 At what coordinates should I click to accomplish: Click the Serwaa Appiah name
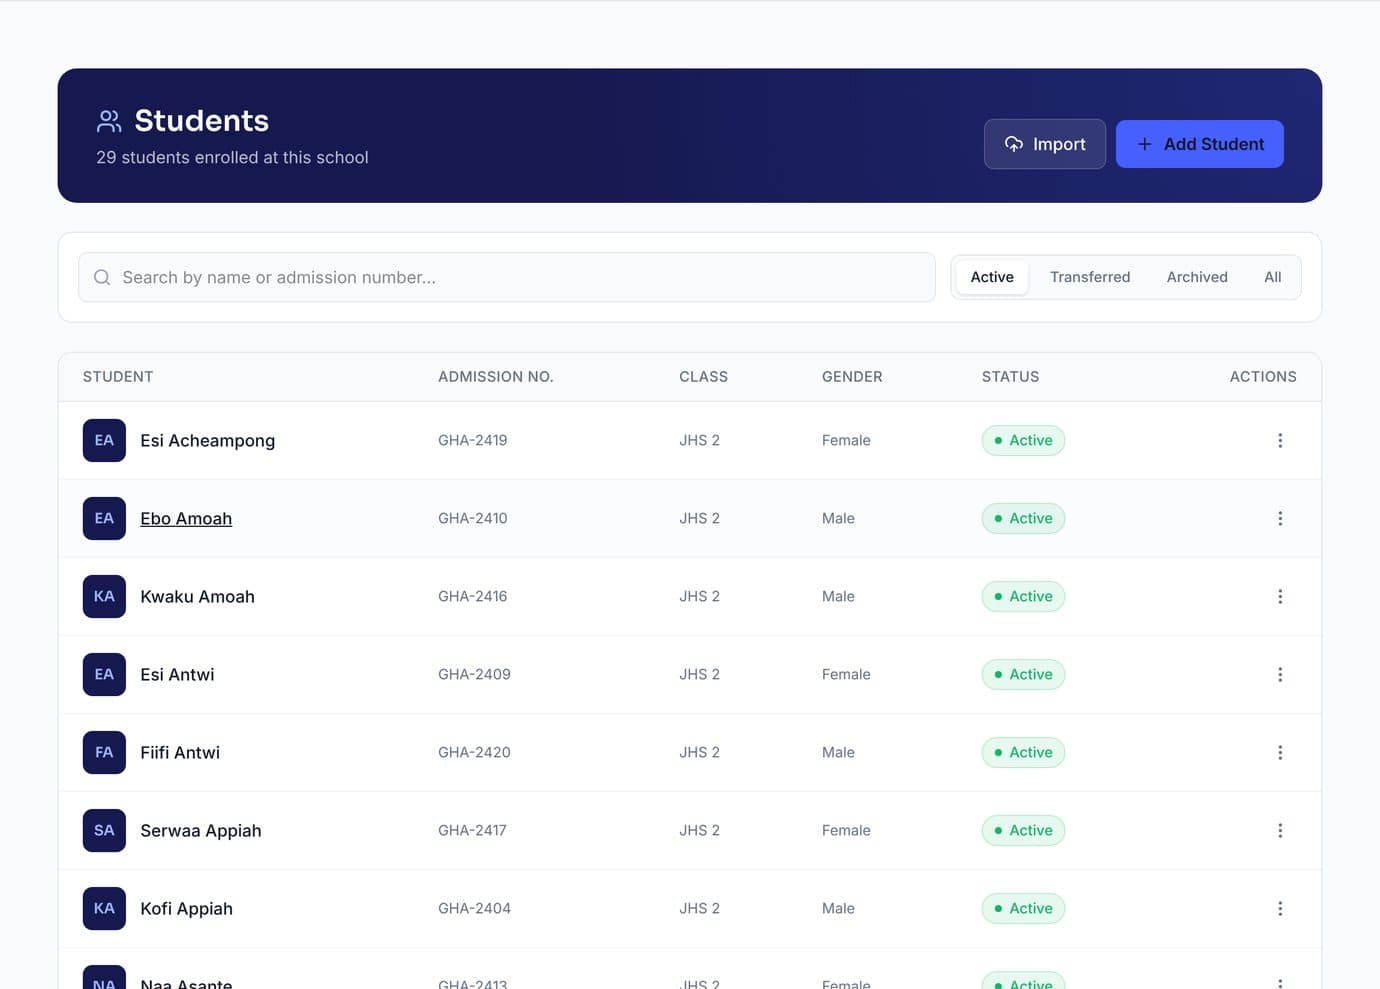click(200, 831)
